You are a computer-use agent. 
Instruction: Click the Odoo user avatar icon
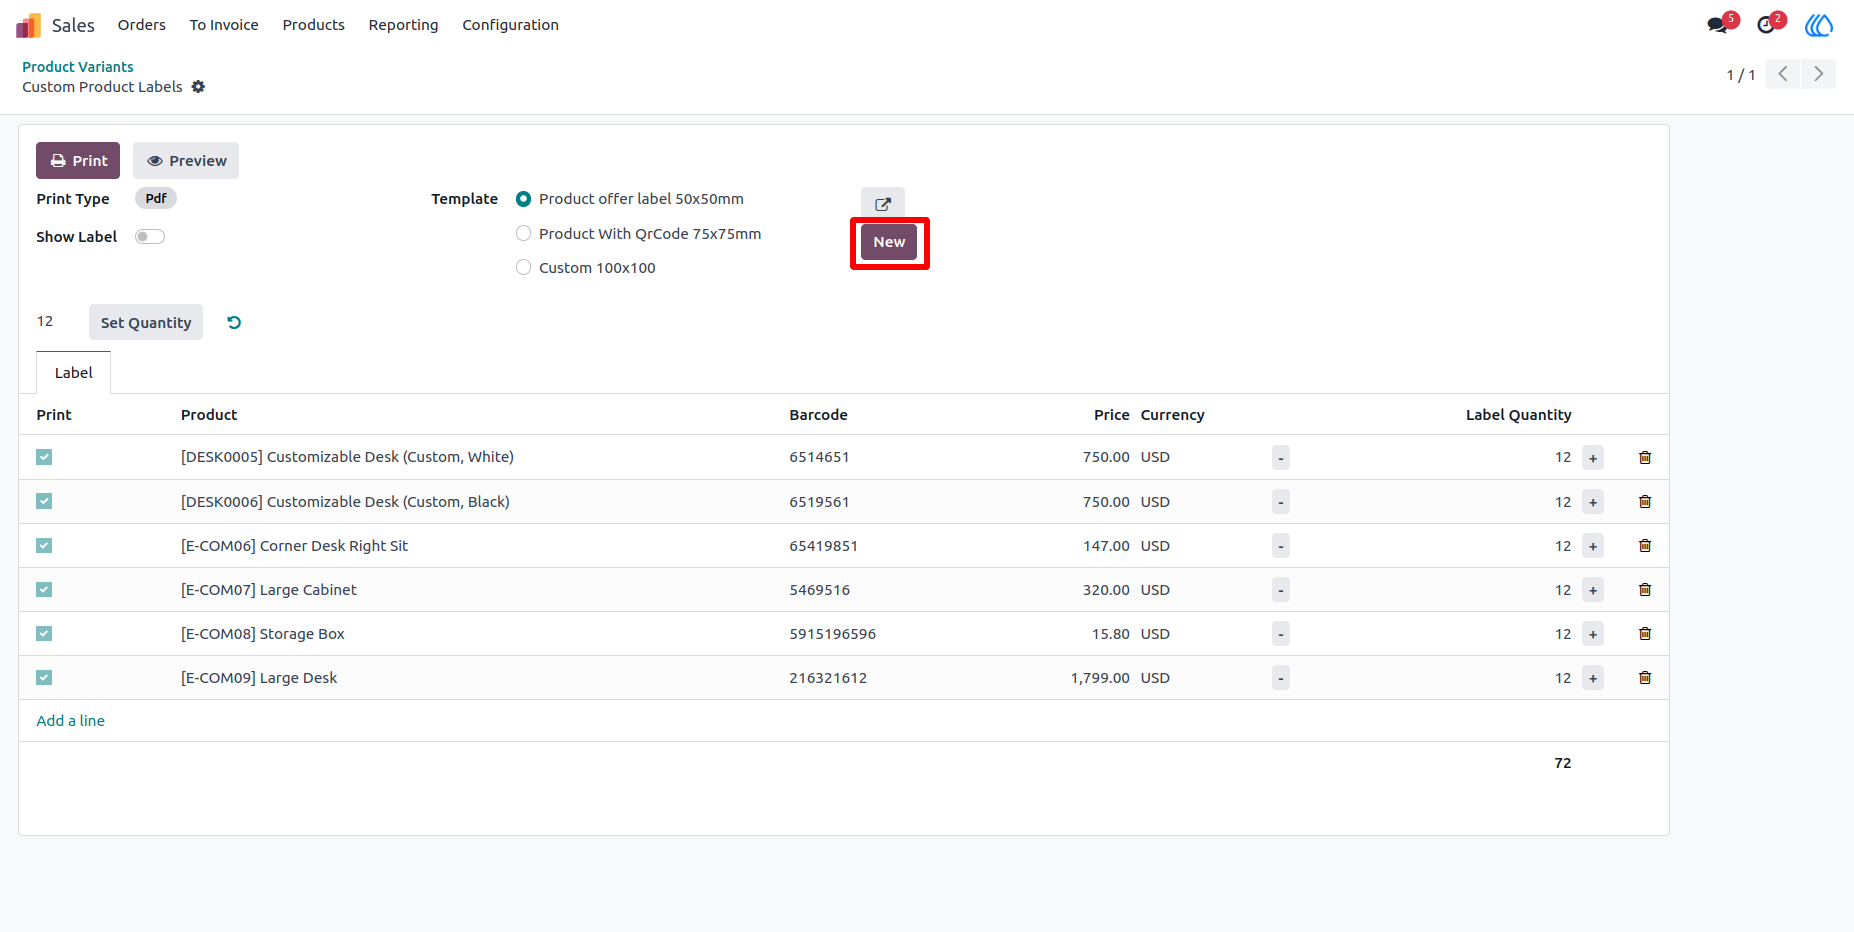(1819, 25)
